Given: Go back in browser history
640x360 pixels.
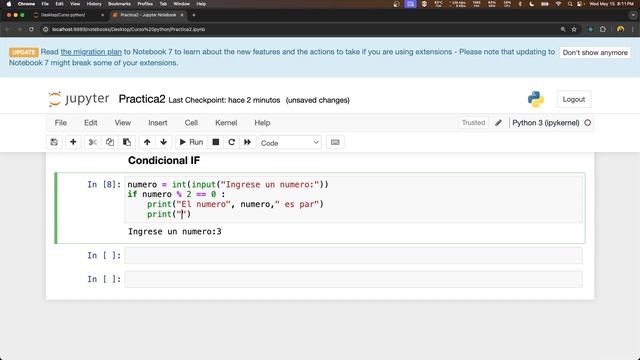Looking at the screenshot, I should (x=7, y=29).
